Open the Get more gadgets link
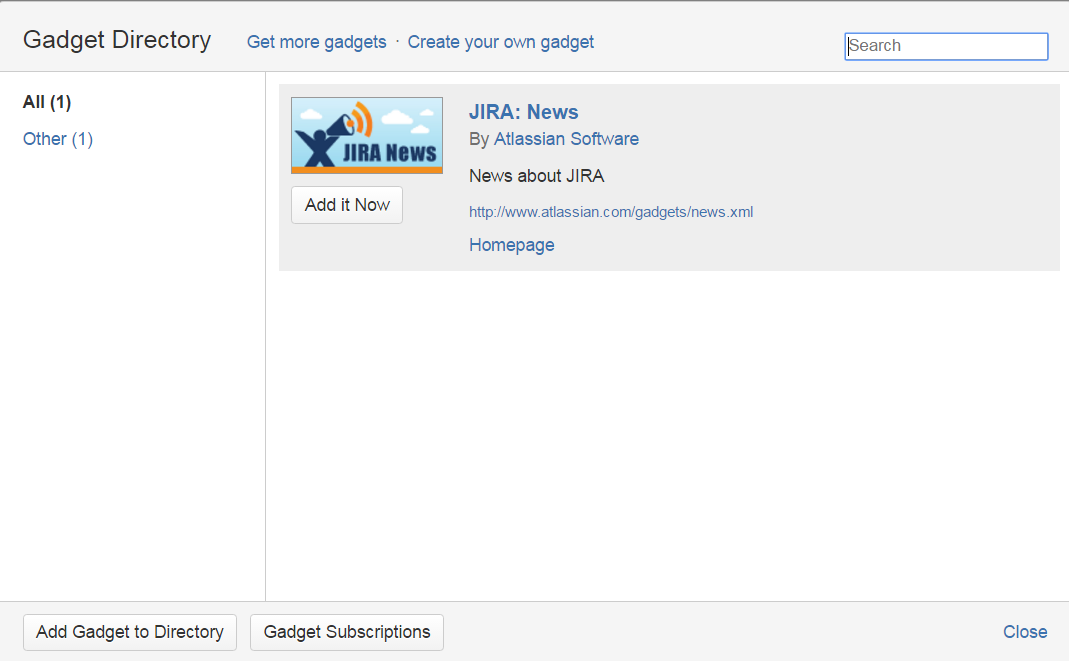1069x661 pixels. [316, 42]
